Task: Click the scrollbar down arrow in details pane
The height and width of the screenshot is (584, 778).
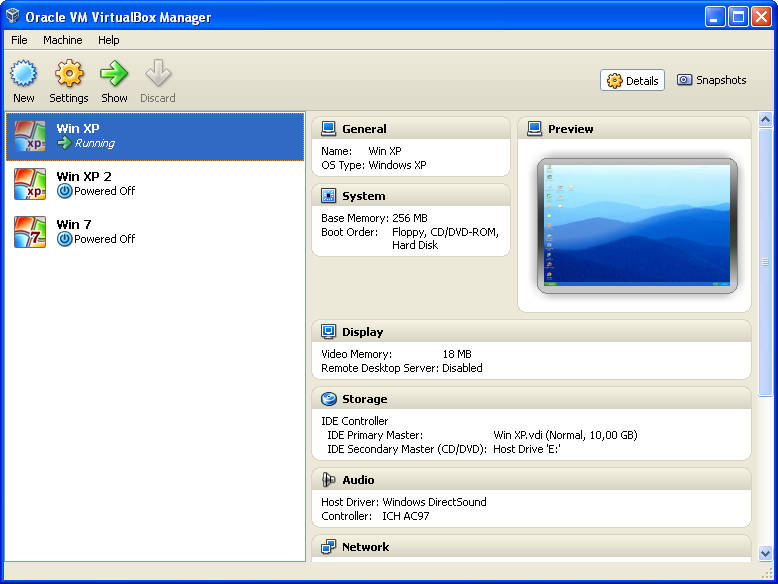Action: [x=766, y=553]
